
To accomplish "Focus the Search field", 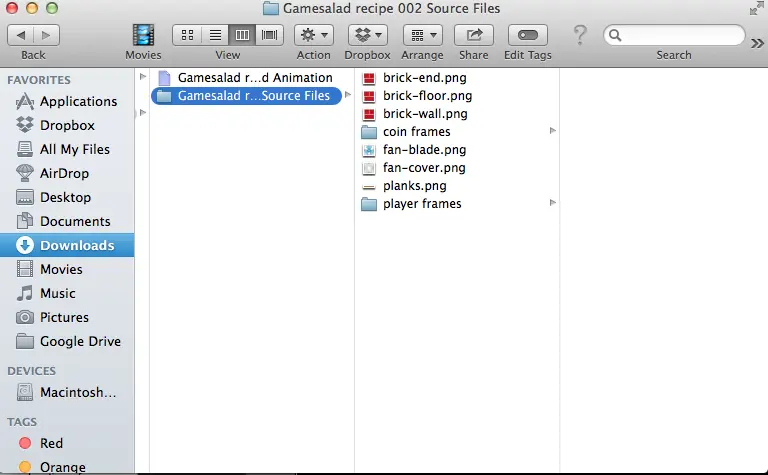I will [x=674, y=35].
